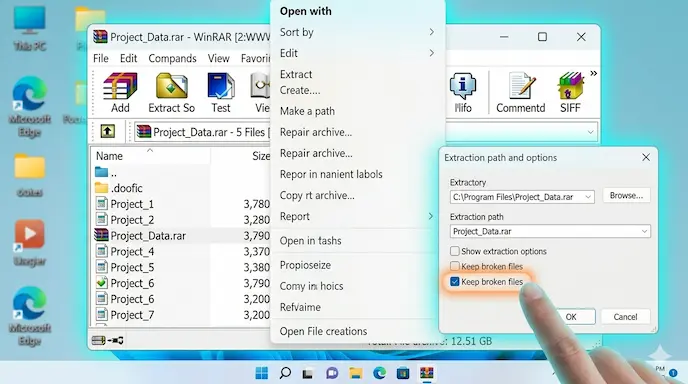Screen dimensions: 688x384
Task: Open the Extractory path dropdown
Action: pos(588,197)
